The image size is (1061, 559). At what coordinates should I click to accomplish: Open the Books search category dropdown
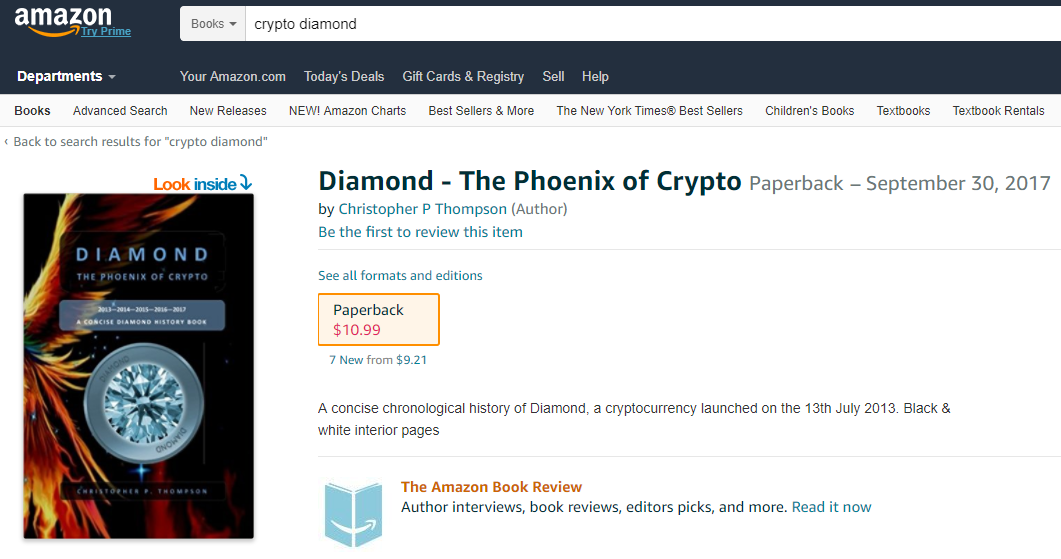point(213,24)
